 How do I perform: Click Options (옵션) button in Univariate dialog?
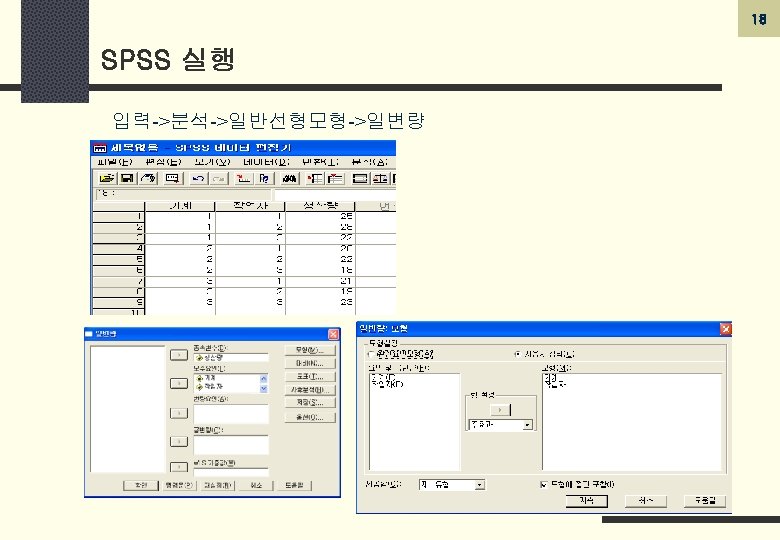pyautogui.click(x=310, y=418)
